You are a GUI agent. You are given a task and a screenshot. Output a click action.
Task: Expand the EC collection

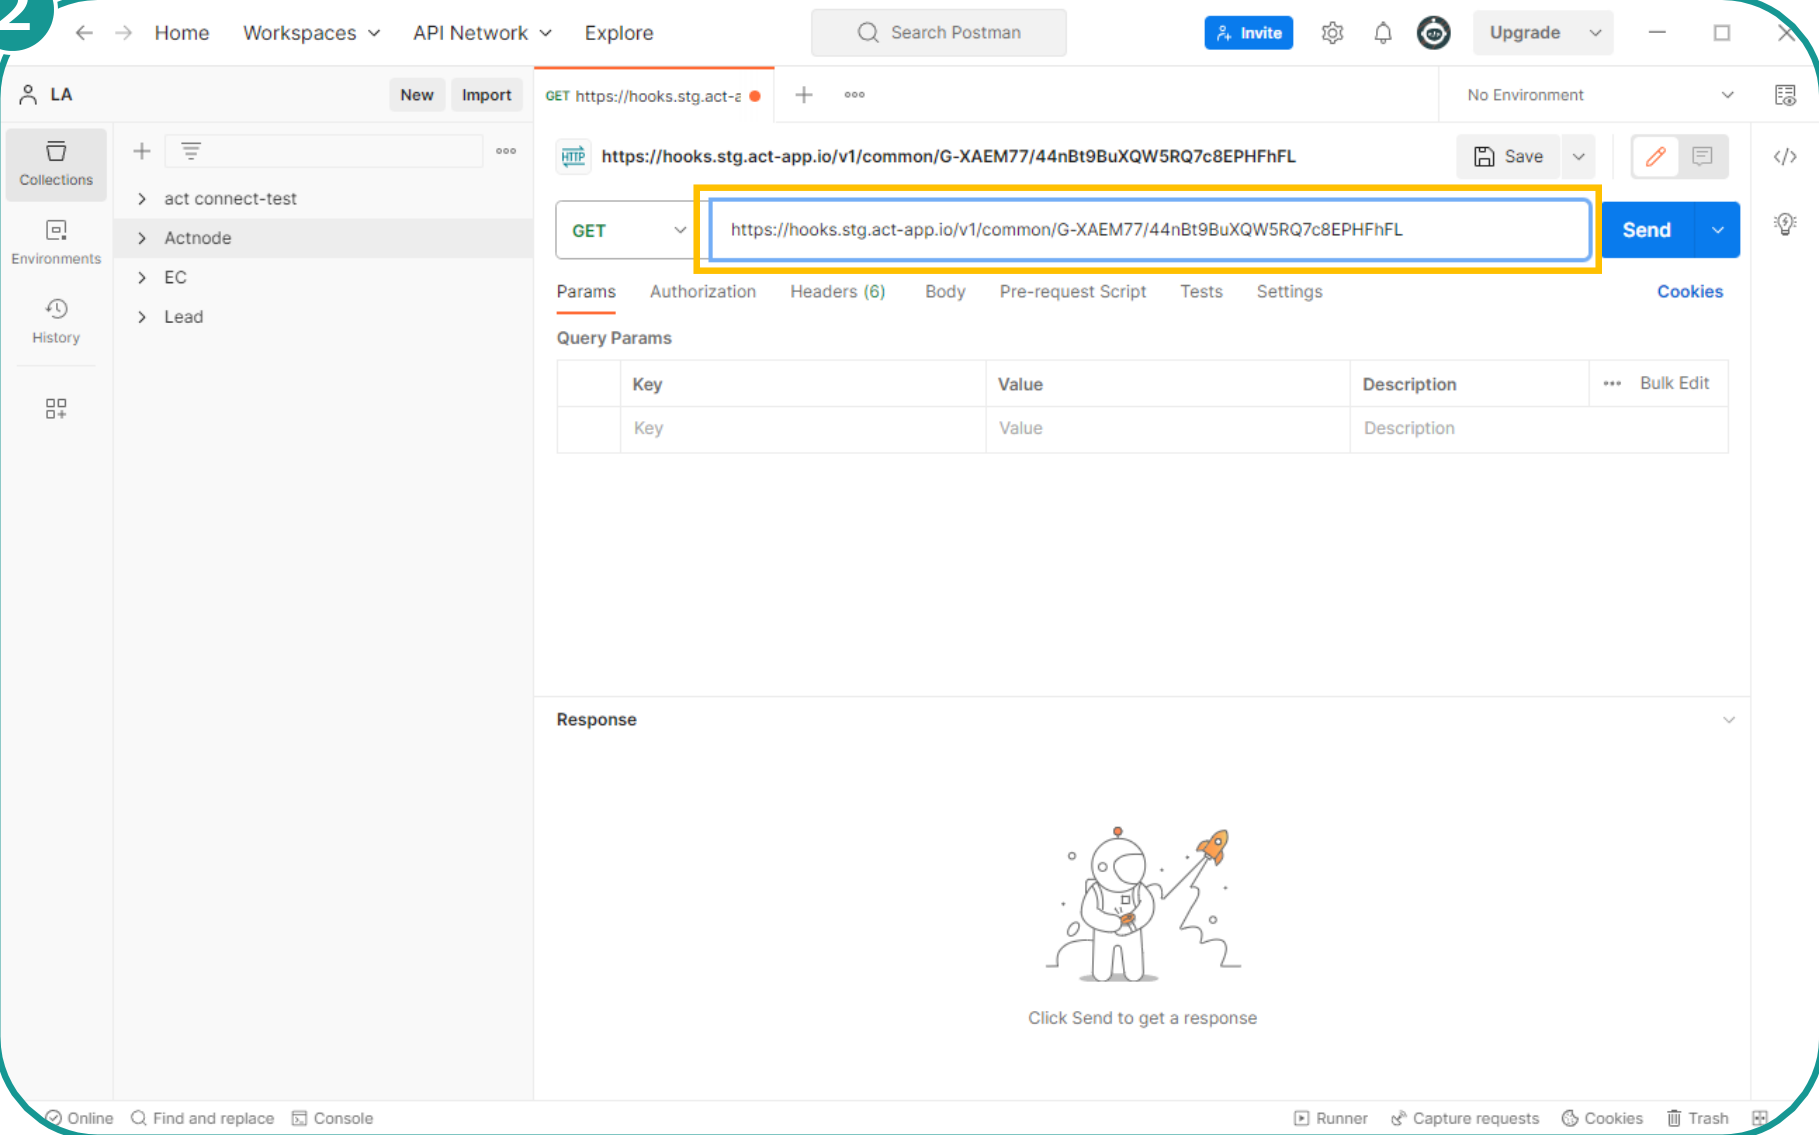coord(142,277)
